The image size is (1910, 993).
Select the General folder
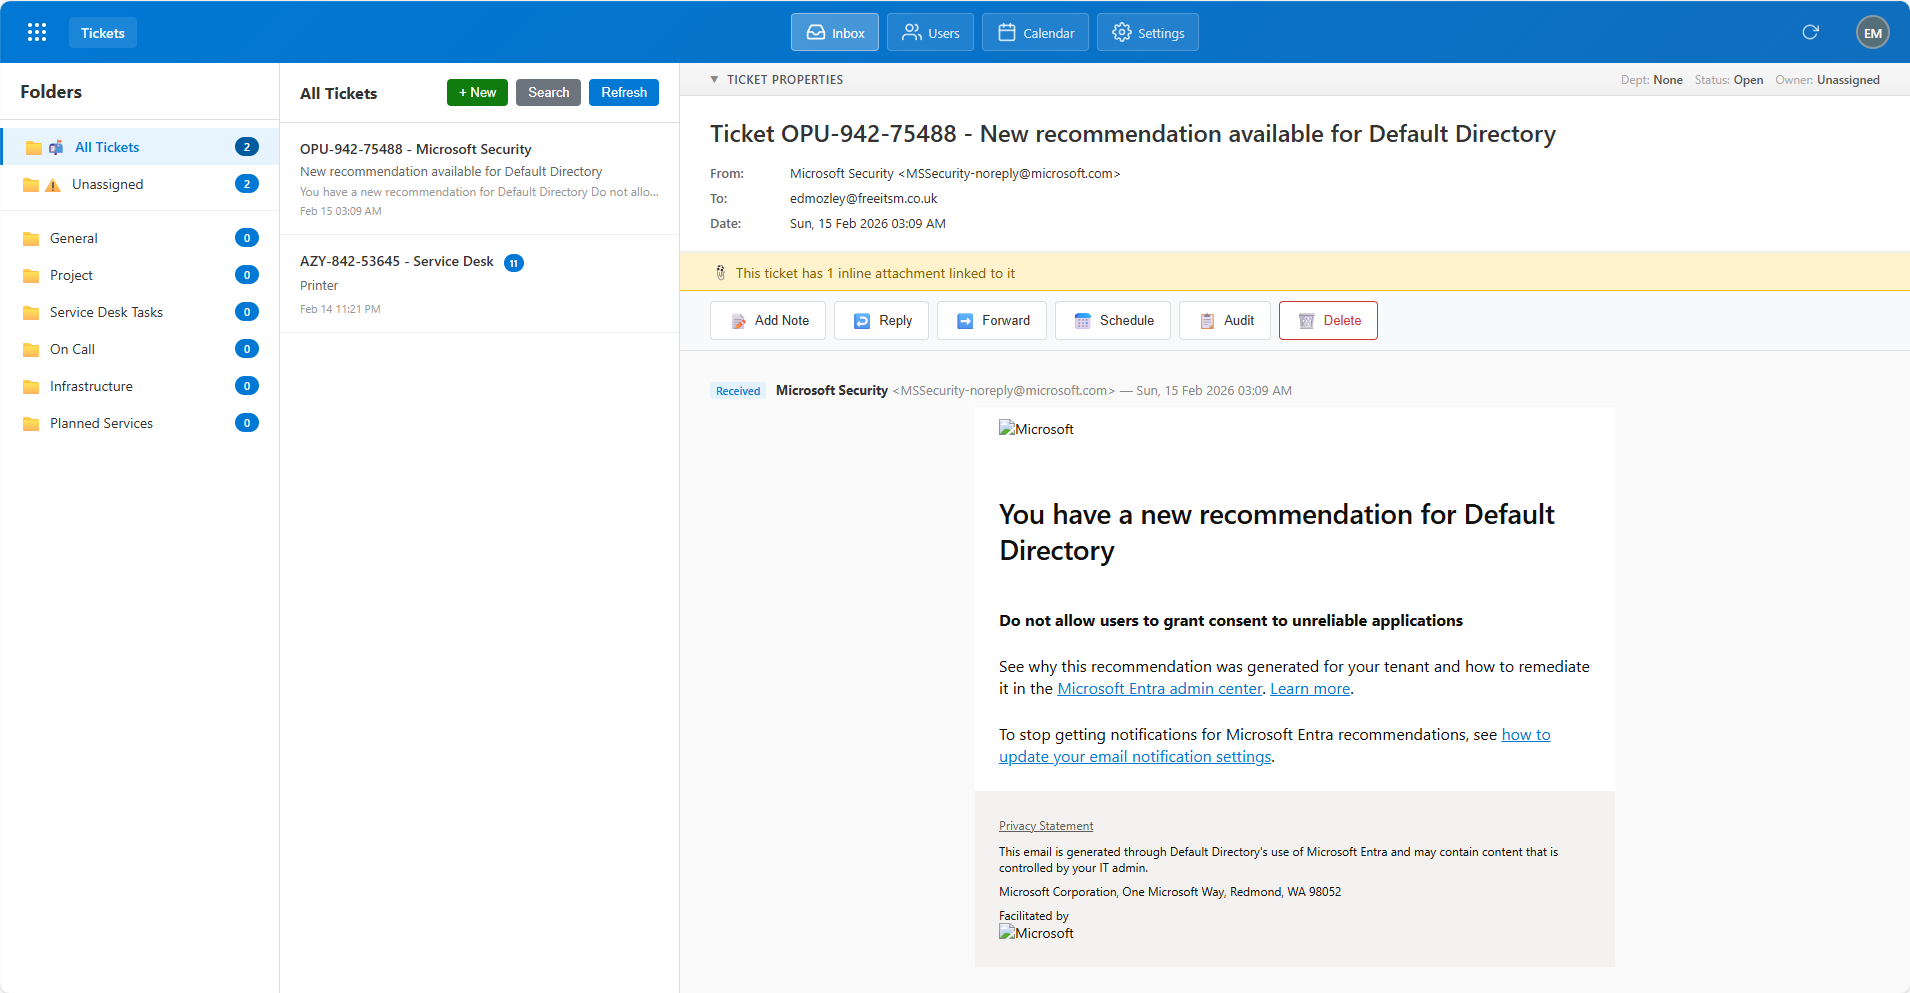pos(140,238)
